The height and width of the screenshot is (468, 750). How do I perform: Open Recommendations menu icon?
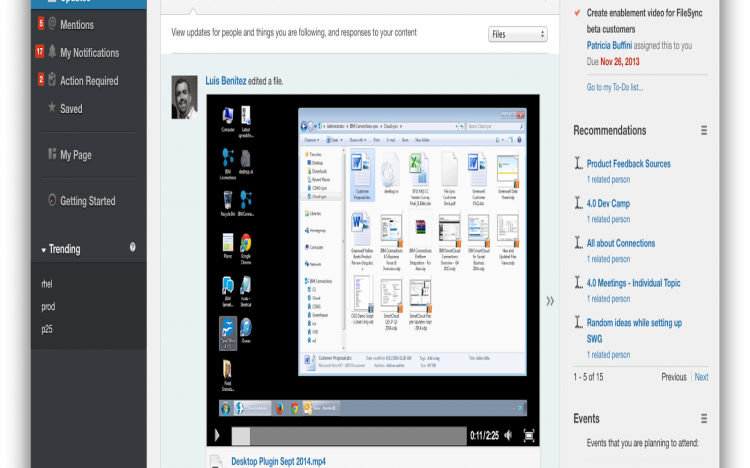coord(704,130)
